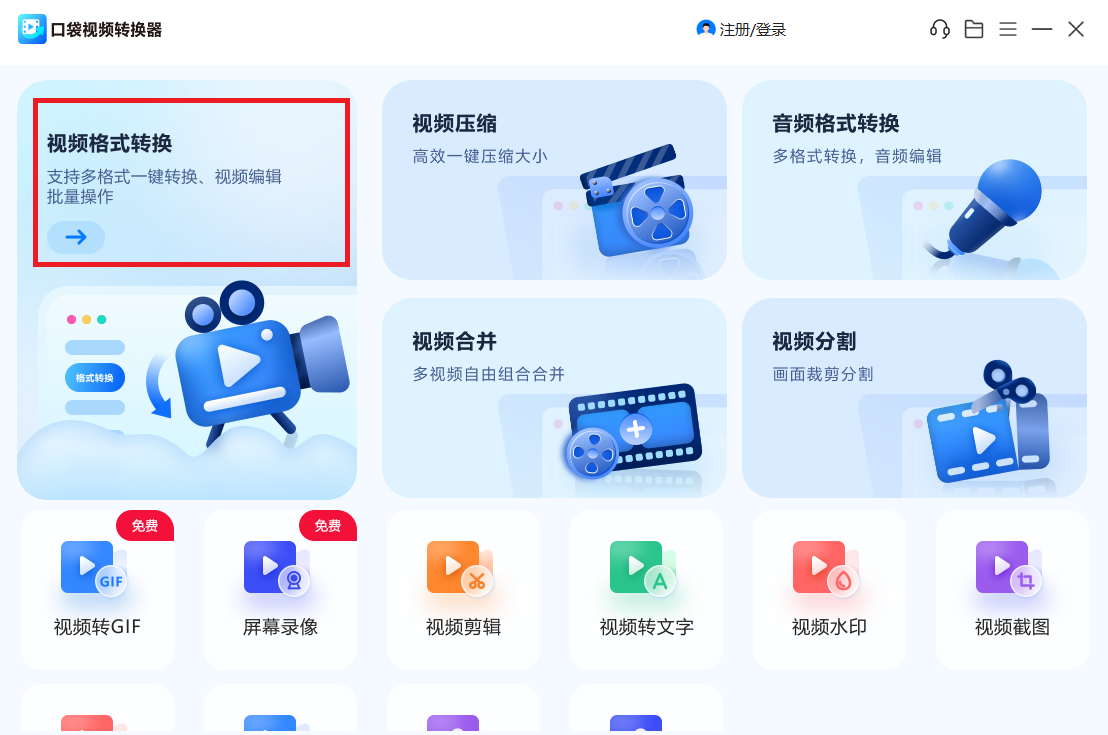
Task: Click the user avatar icon beside 注册/登录
Action: [705, 29]
